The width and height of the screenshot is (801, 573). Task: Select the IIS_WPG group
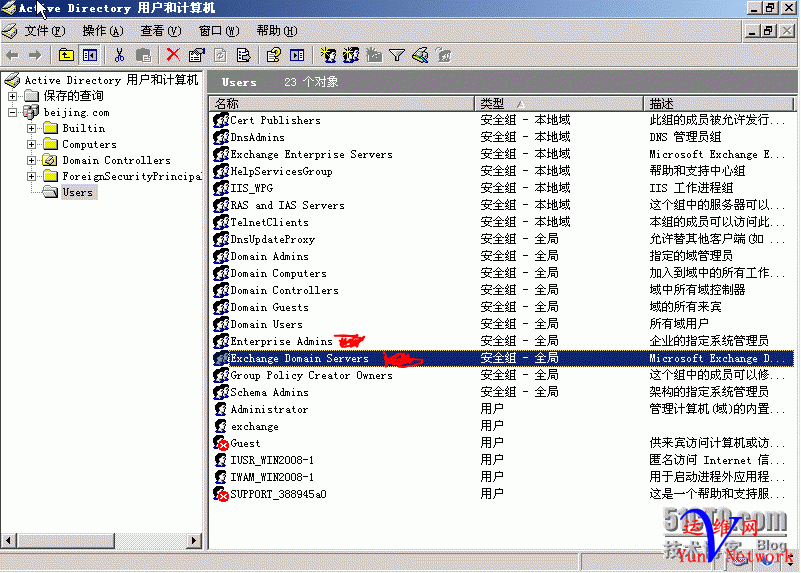click(x=251, y=188)
